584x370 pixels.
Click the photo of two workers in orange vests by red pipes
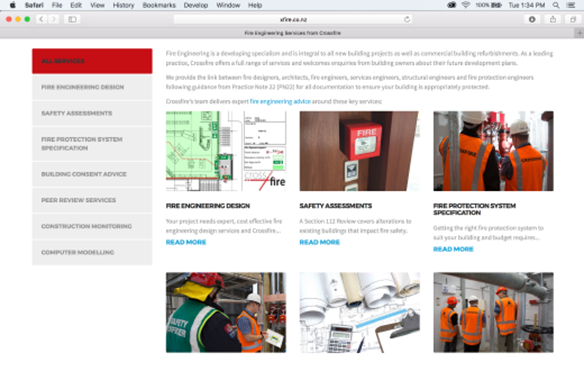[493, 151]
